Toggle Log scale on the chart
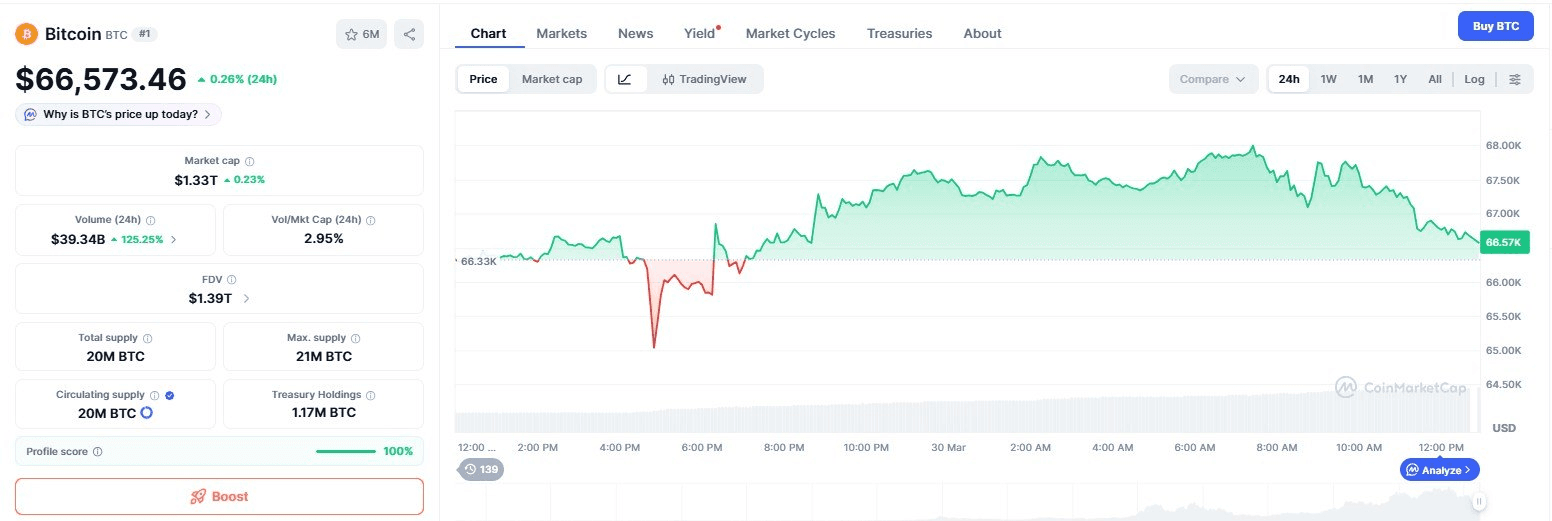Screen dimensions: 1552x521 click(1475, 79)
